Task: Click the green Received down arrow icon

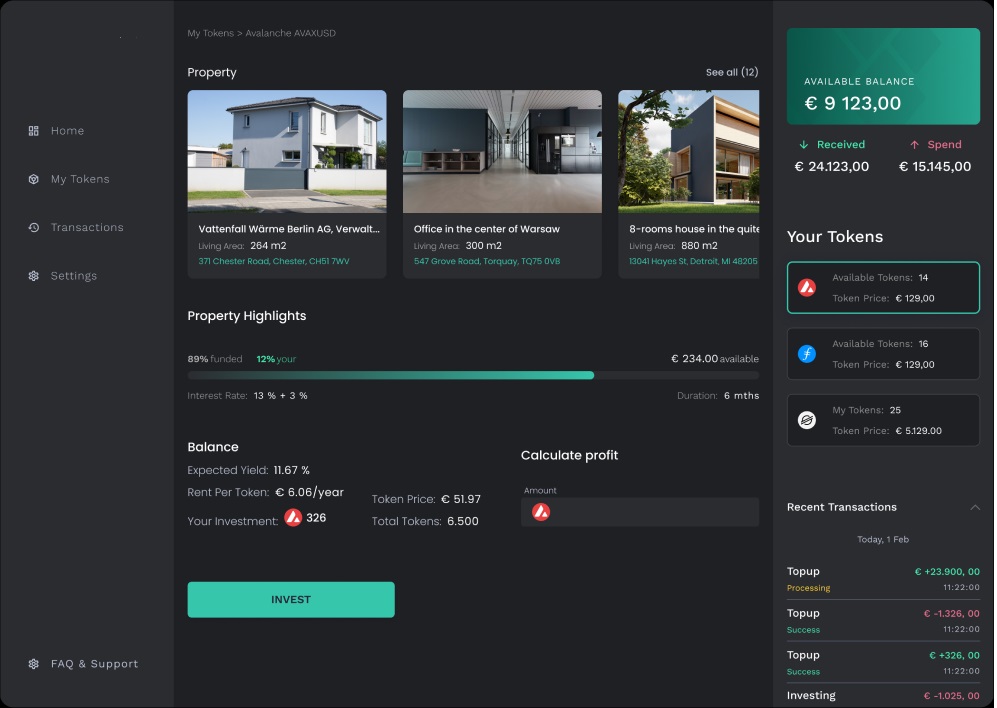Action: [804, 144]
